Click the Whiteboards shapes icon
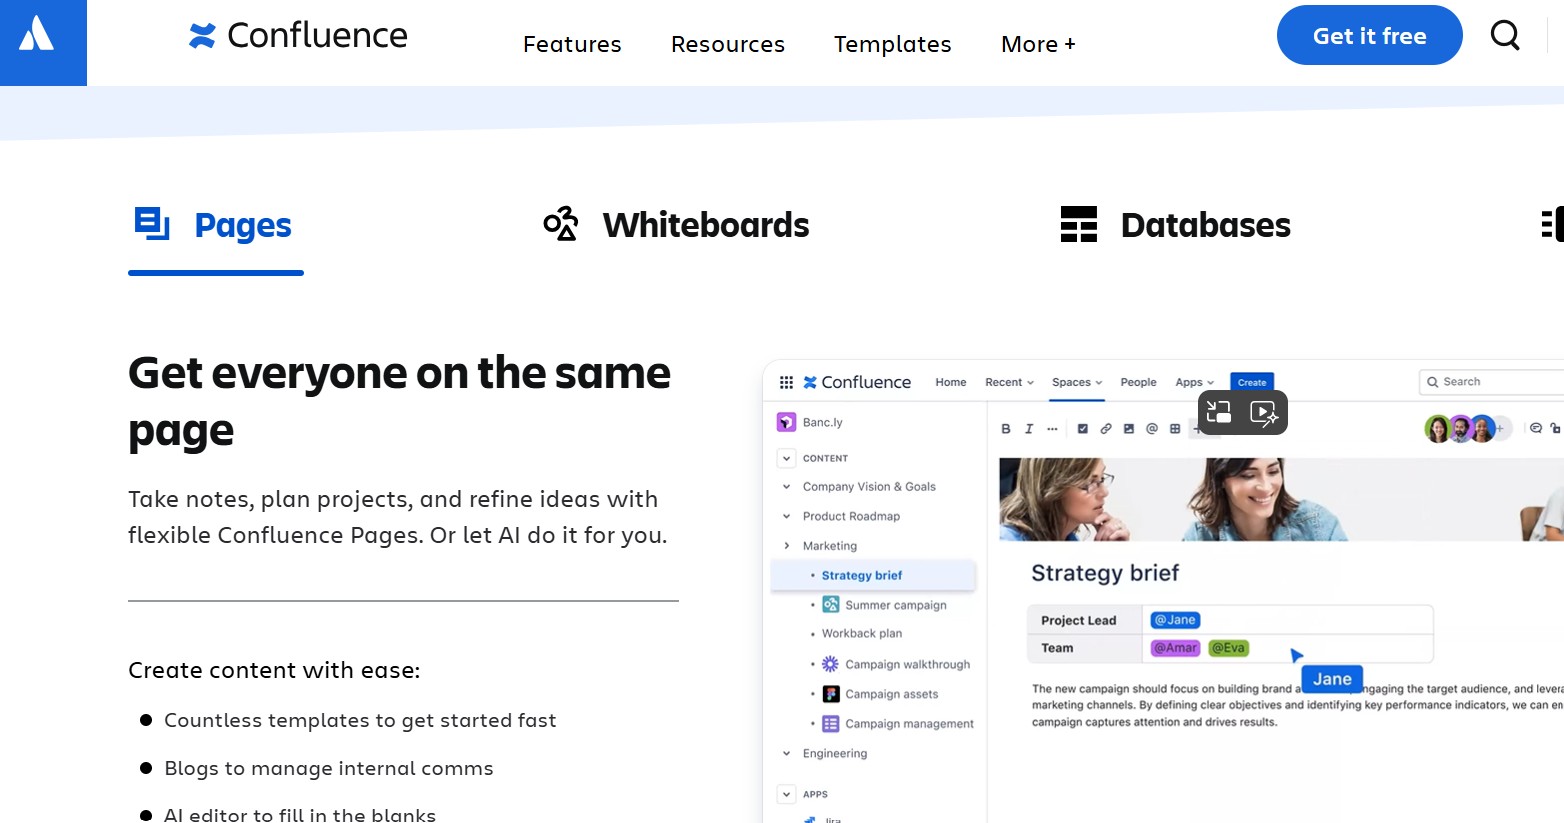This screenshot has height=823, width=1564. click(561, 224)
